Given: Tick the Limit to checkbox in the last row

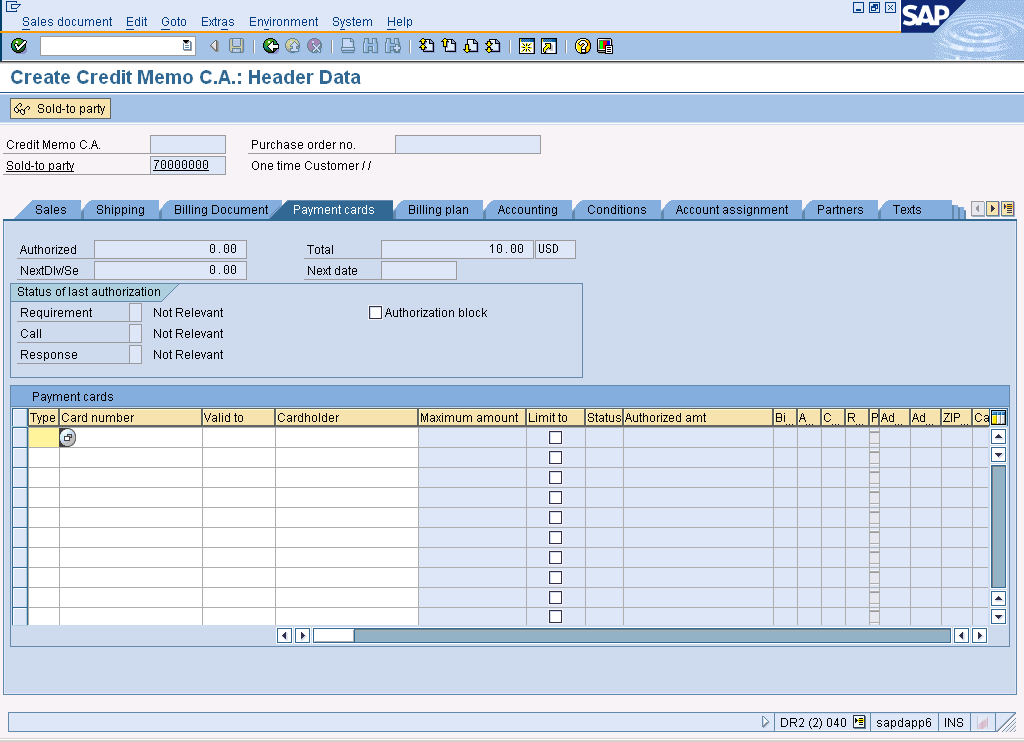Looking at the screenshot, I should tap(555, 617).
